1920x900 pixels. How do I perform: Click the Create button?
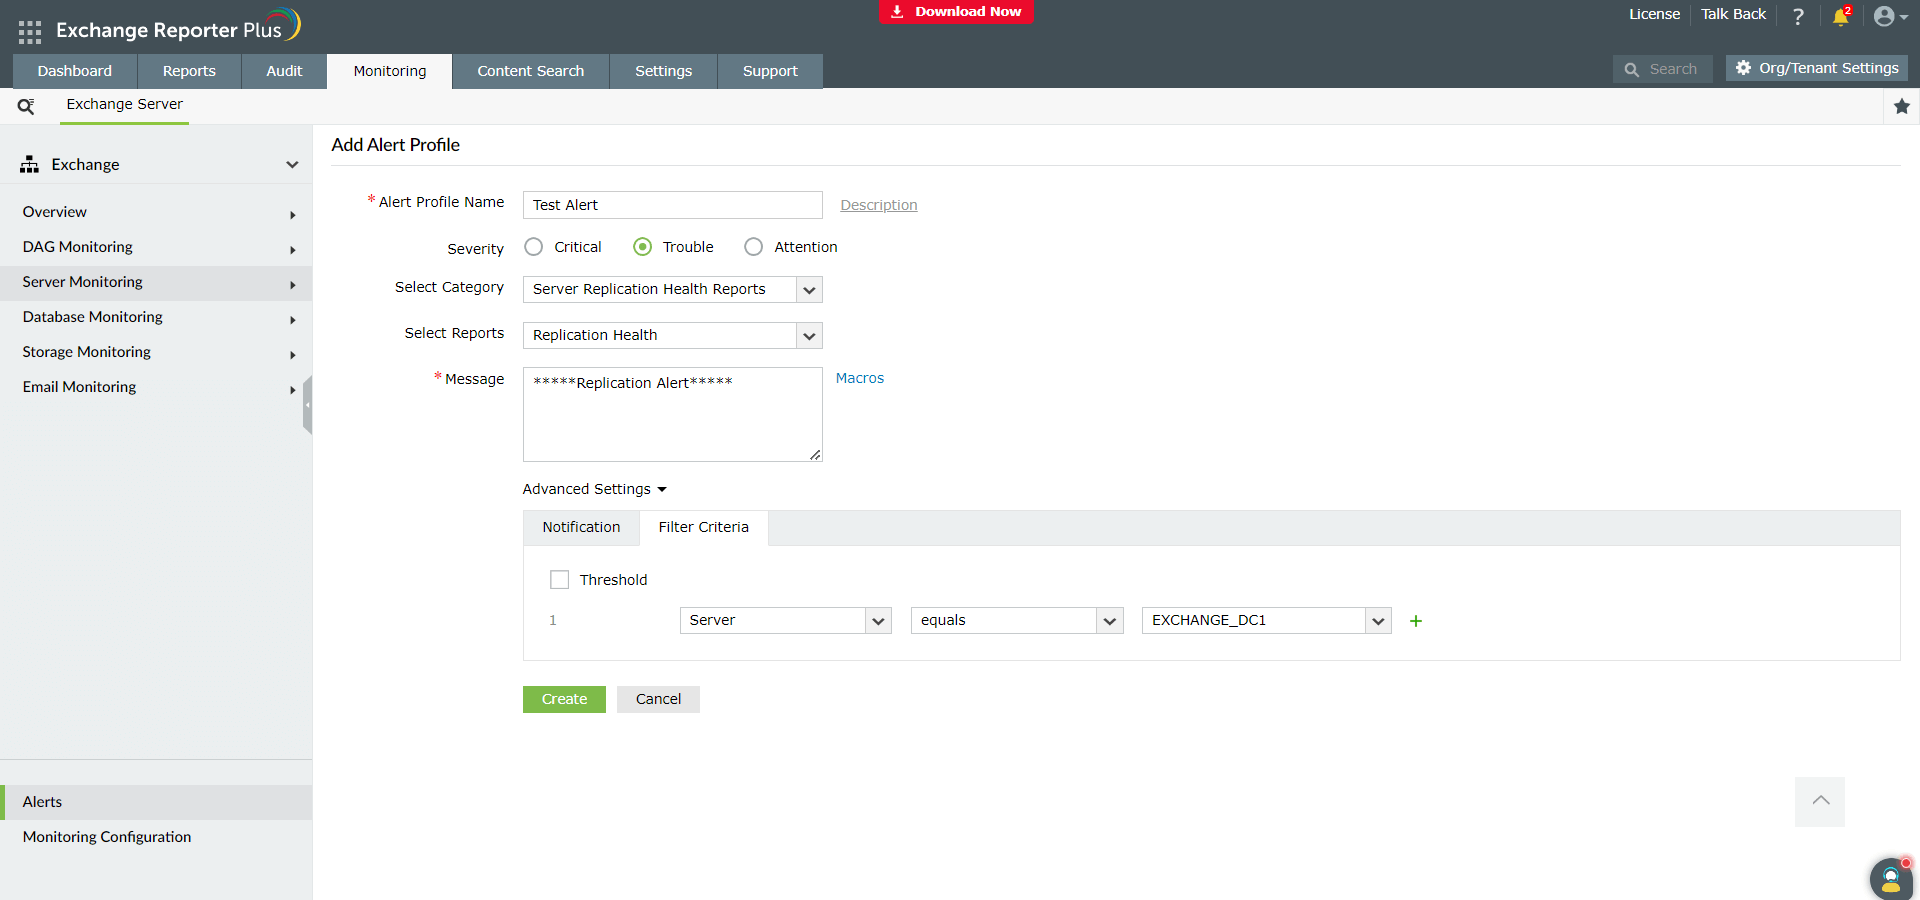click(563, 699)
